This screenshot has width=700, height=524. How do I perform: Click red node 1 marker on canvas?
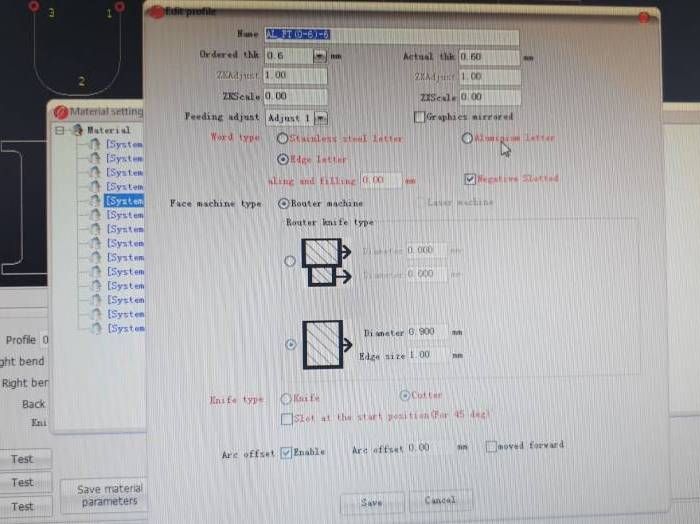pyautogui.click(x=119, y=6)
